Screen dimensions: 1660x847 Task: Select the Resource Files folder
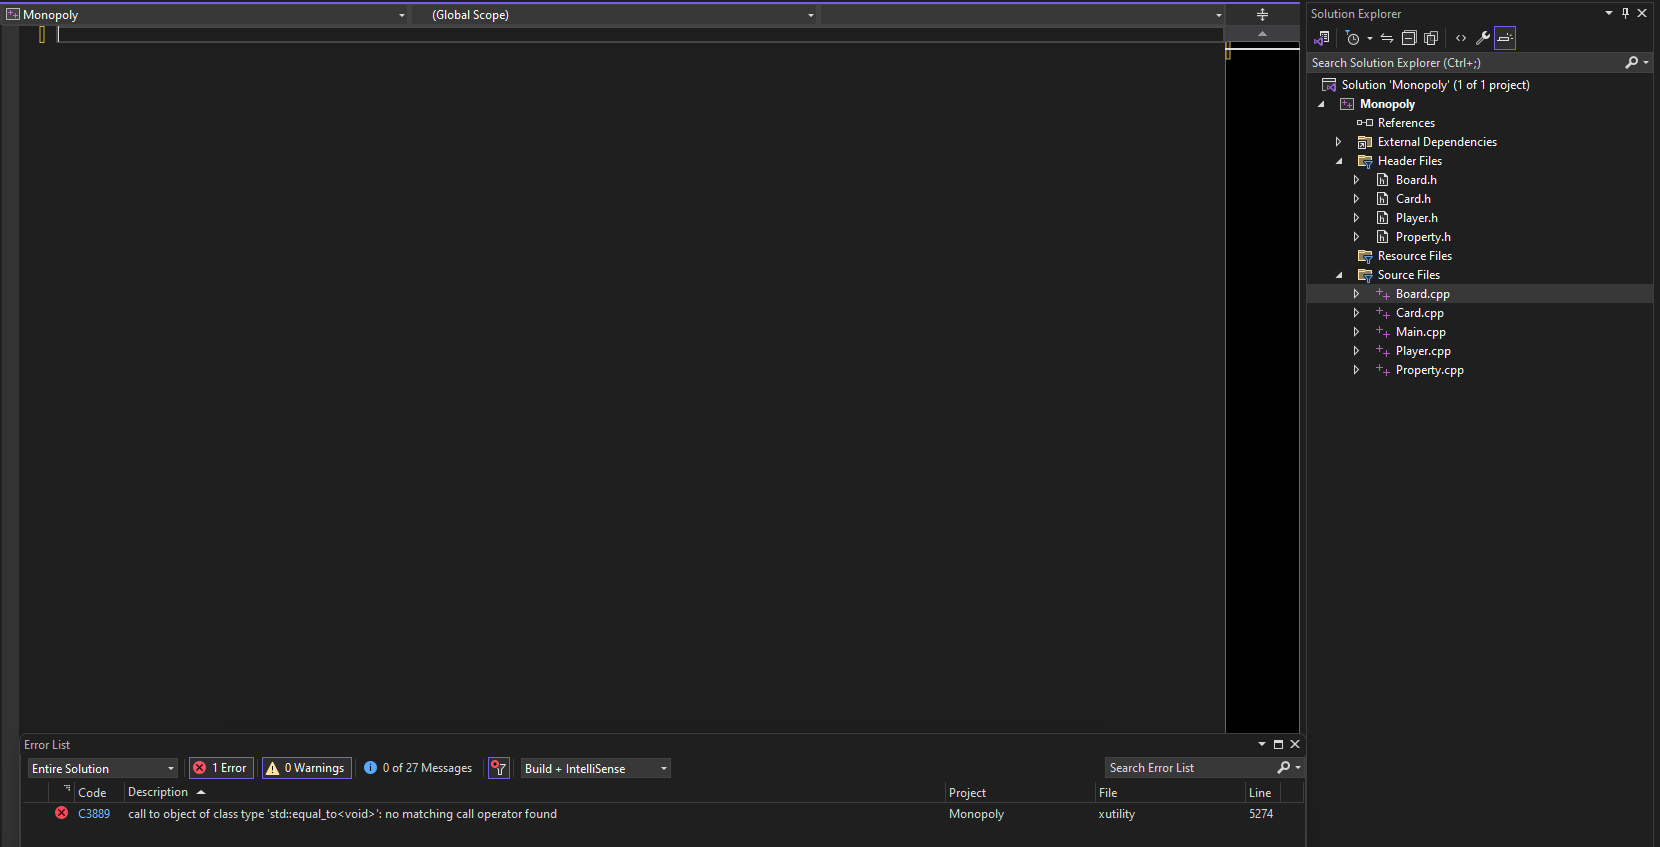point(1415,256)
